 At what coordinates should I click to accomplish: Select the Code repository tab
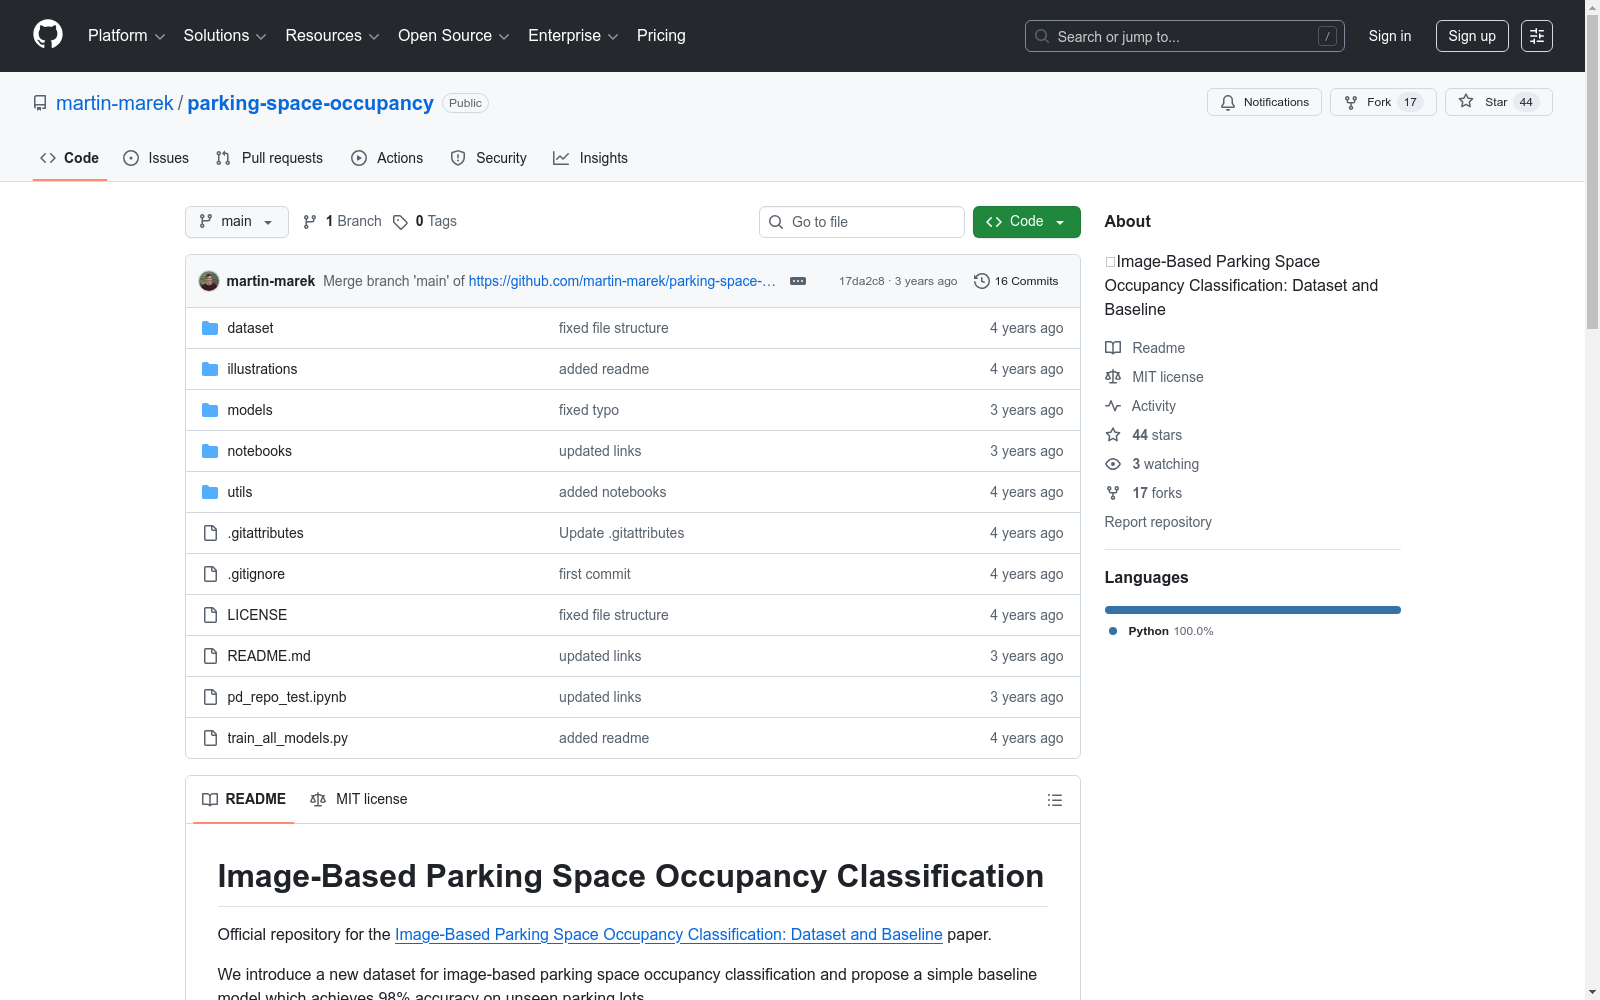click(x=70, y=158)
